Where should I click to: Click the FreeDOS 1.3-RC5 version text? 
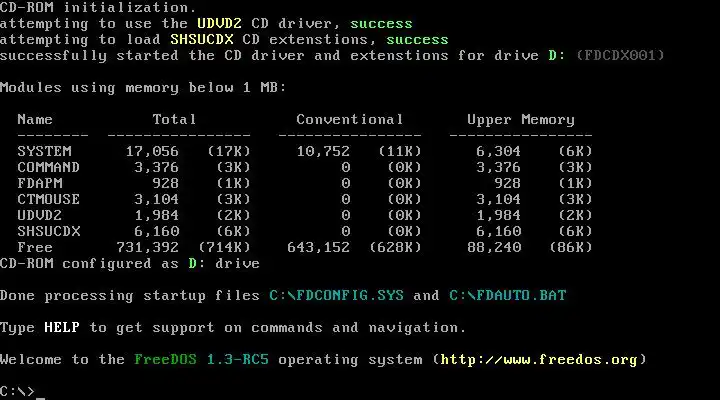point(201,359)
